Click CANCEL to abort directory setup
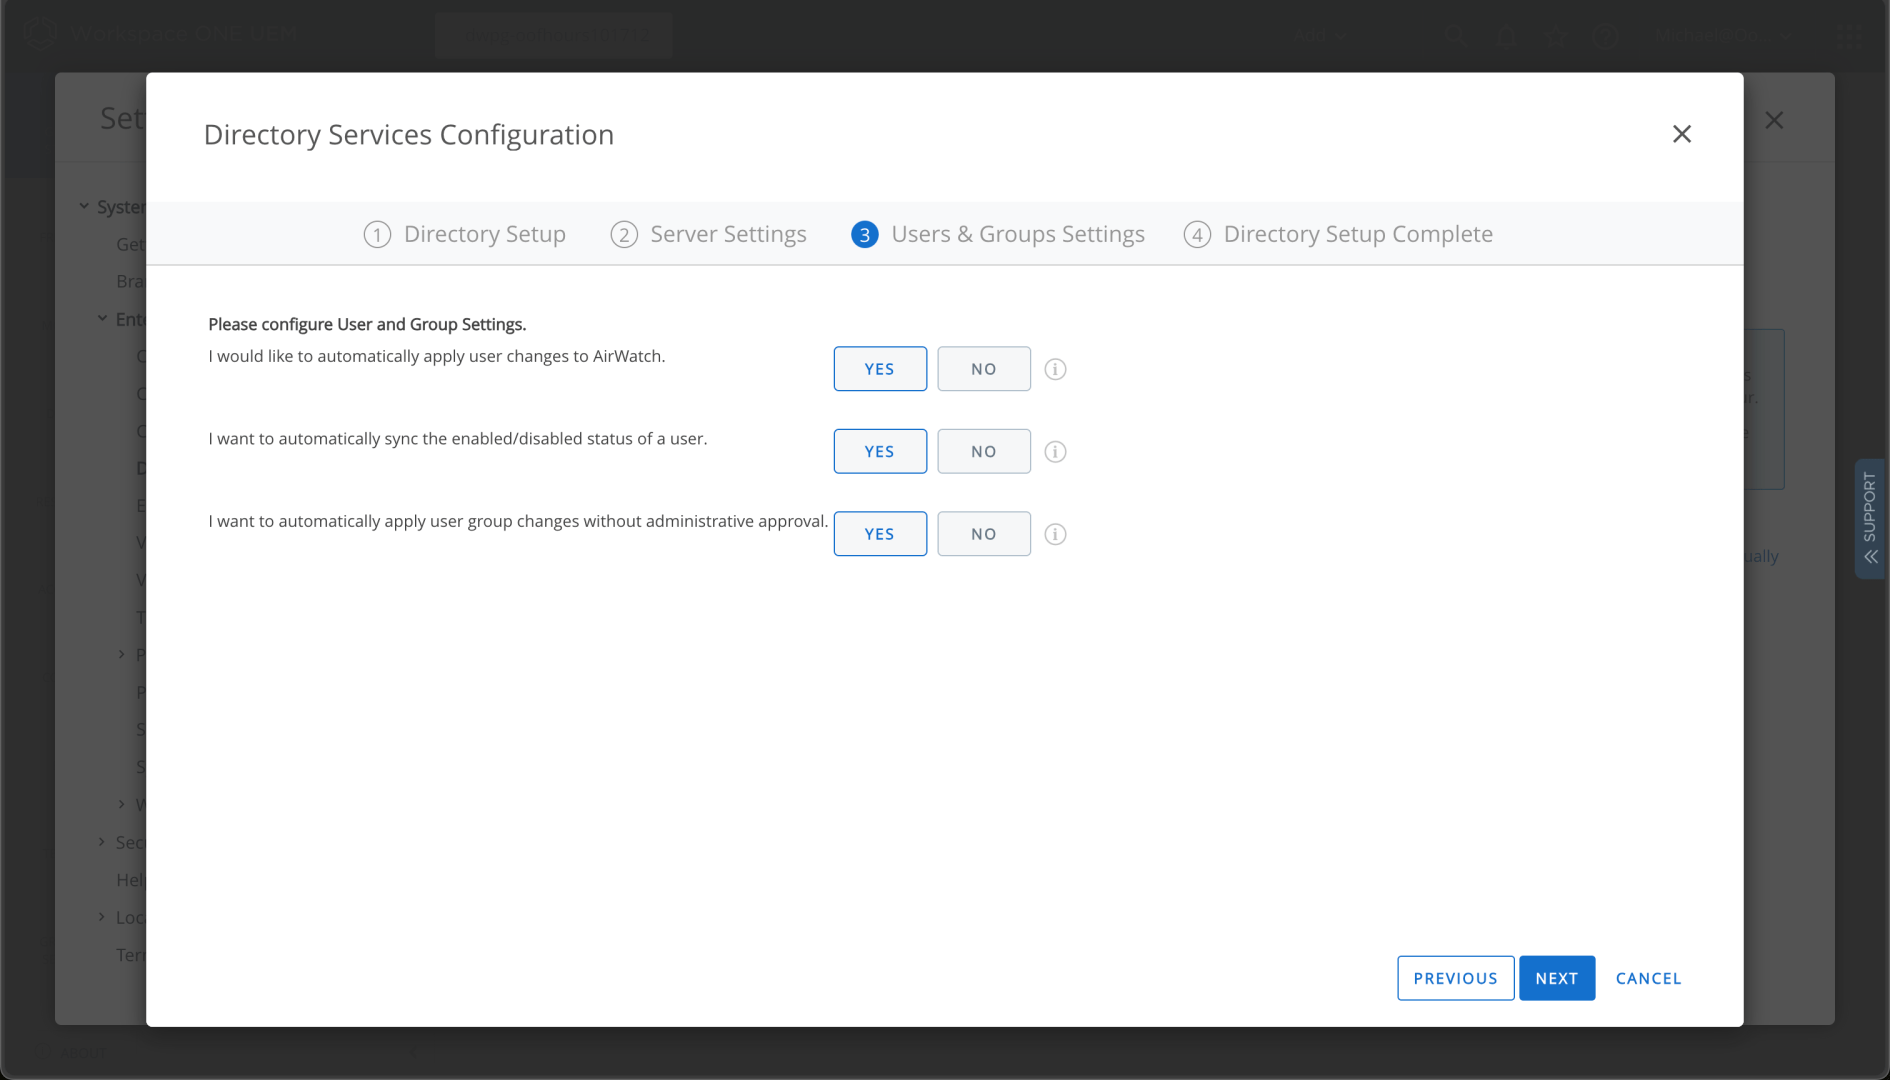1890x1080 pixels. 1648,978
